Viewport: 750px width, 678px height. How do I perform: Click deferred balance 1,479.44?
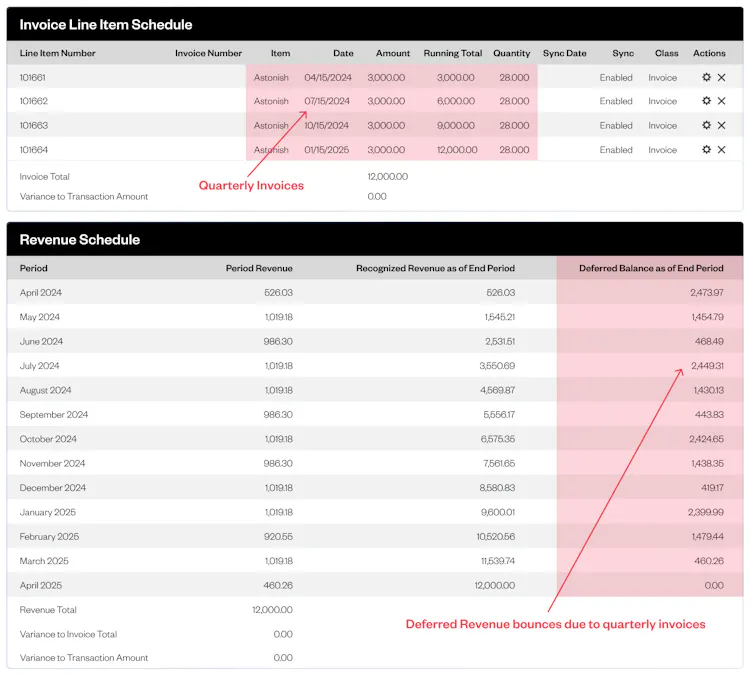(x=707, y=536)
